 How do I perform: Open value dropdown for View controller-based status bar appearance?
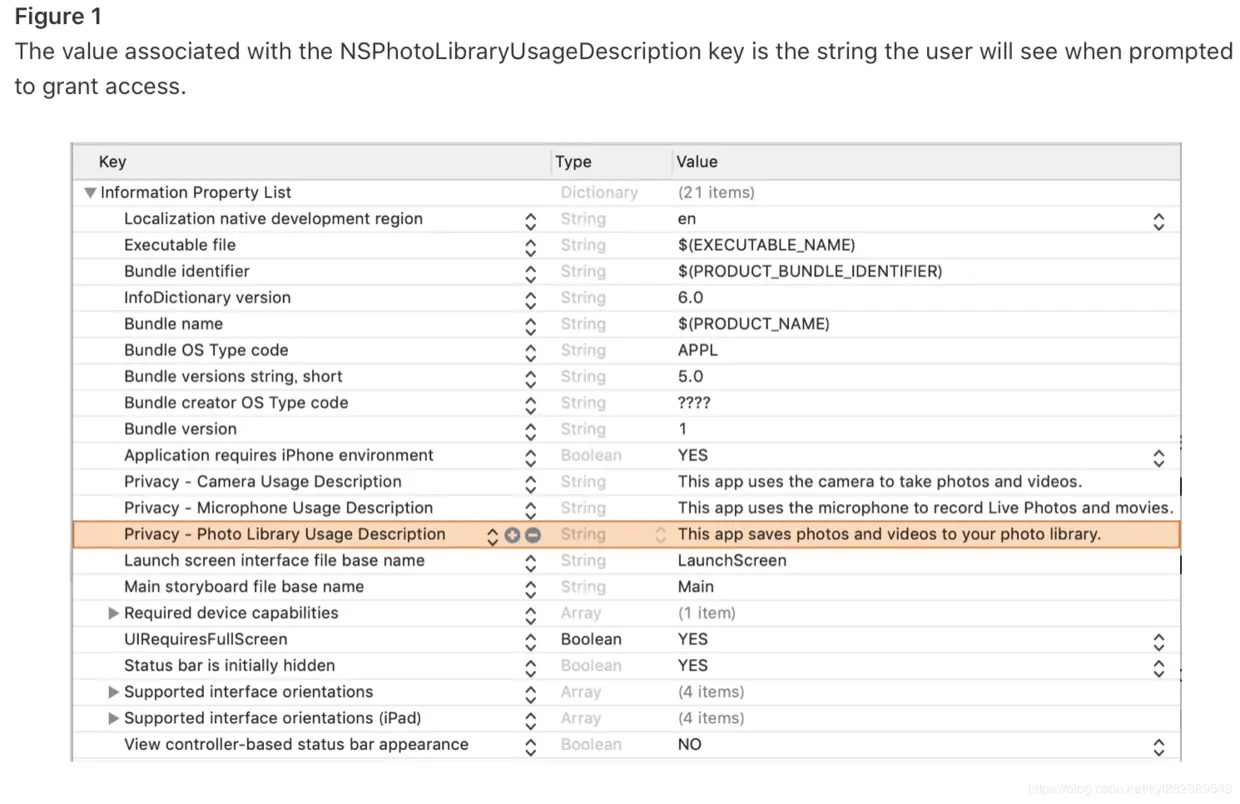[x=1159, y=745]
